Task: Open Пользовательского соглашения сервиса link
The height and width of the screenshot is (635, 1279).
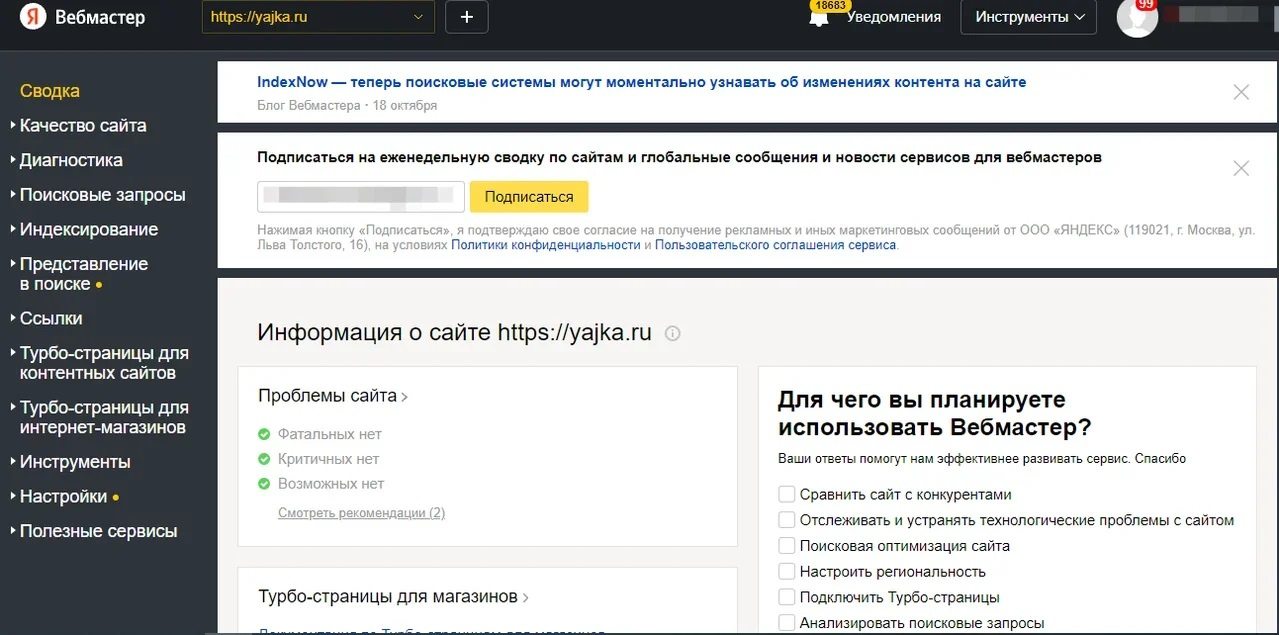Action: pyautogui.click(x=776, y=245)
